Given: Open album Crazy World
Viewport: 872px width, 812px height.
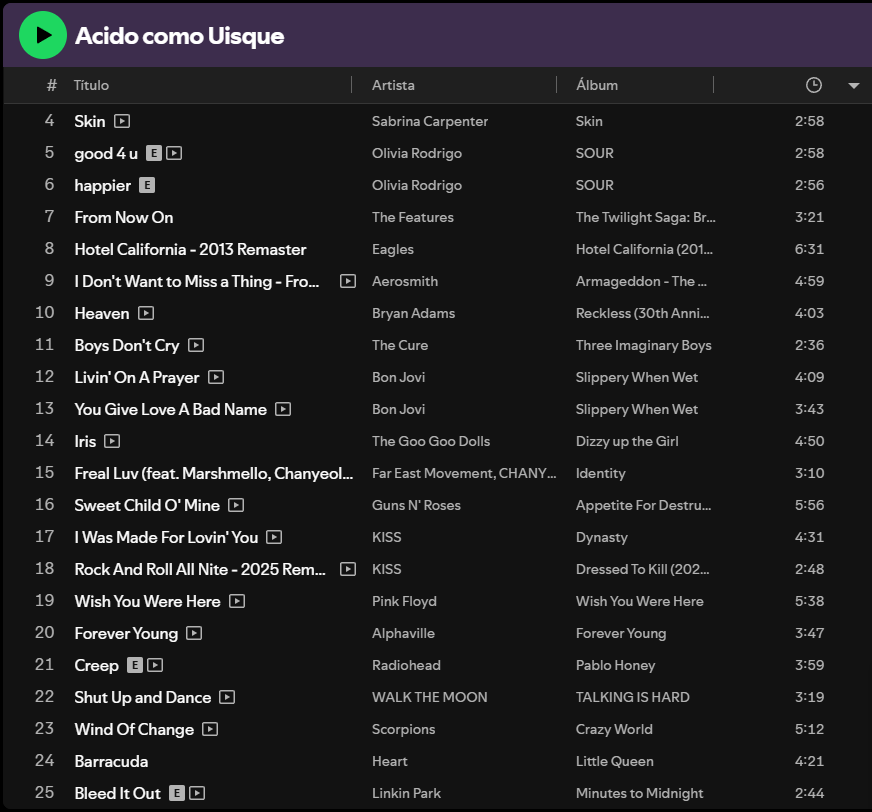Looking at the screenshot, I should (x=614, y=730).
